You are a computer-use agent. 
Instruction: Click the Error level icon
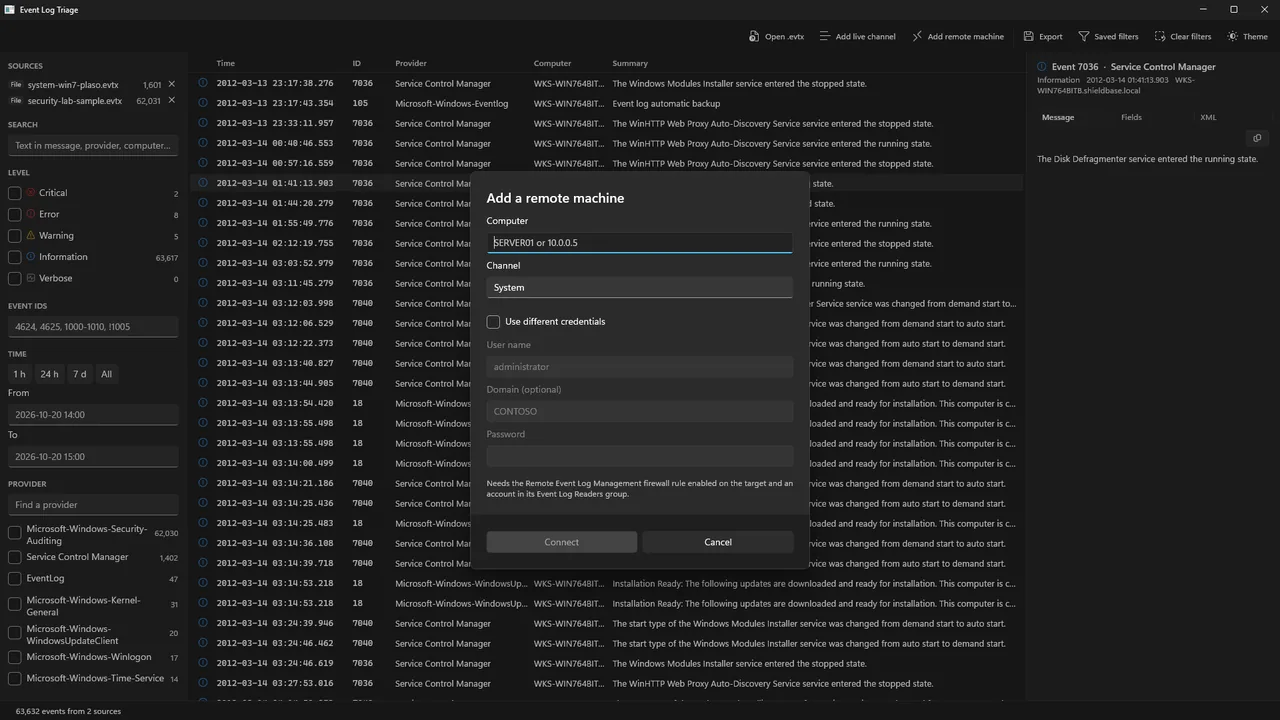tap(31, 214)
